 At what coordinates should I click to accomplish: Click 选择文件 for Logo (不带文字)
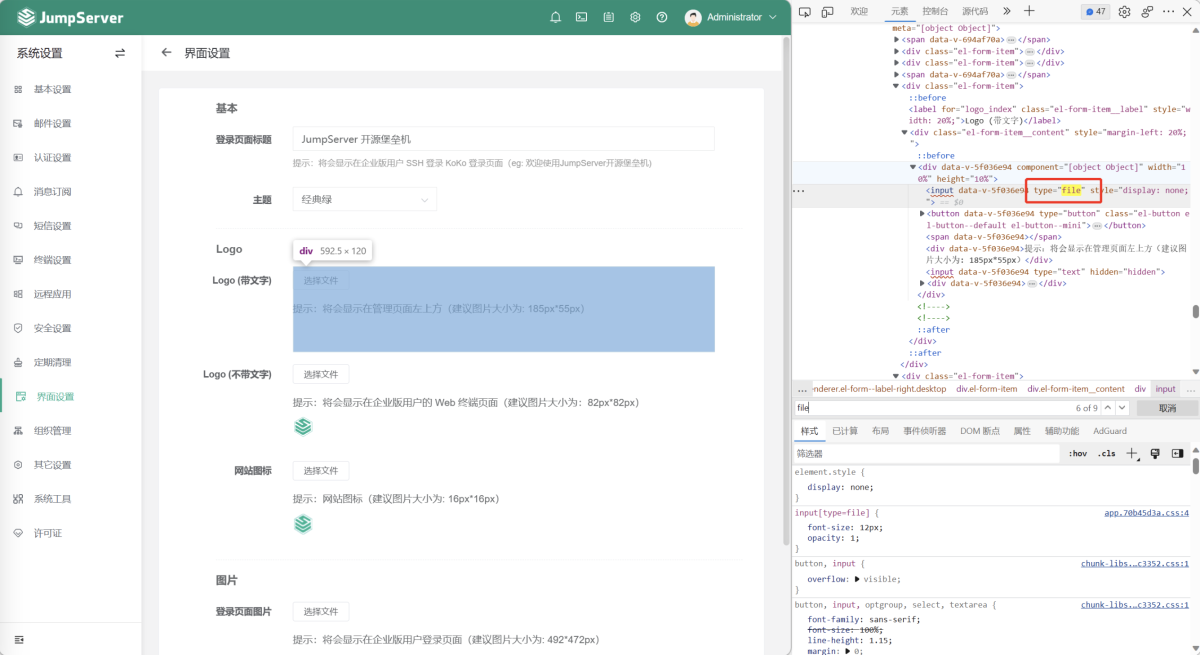(x=321, y=374)
